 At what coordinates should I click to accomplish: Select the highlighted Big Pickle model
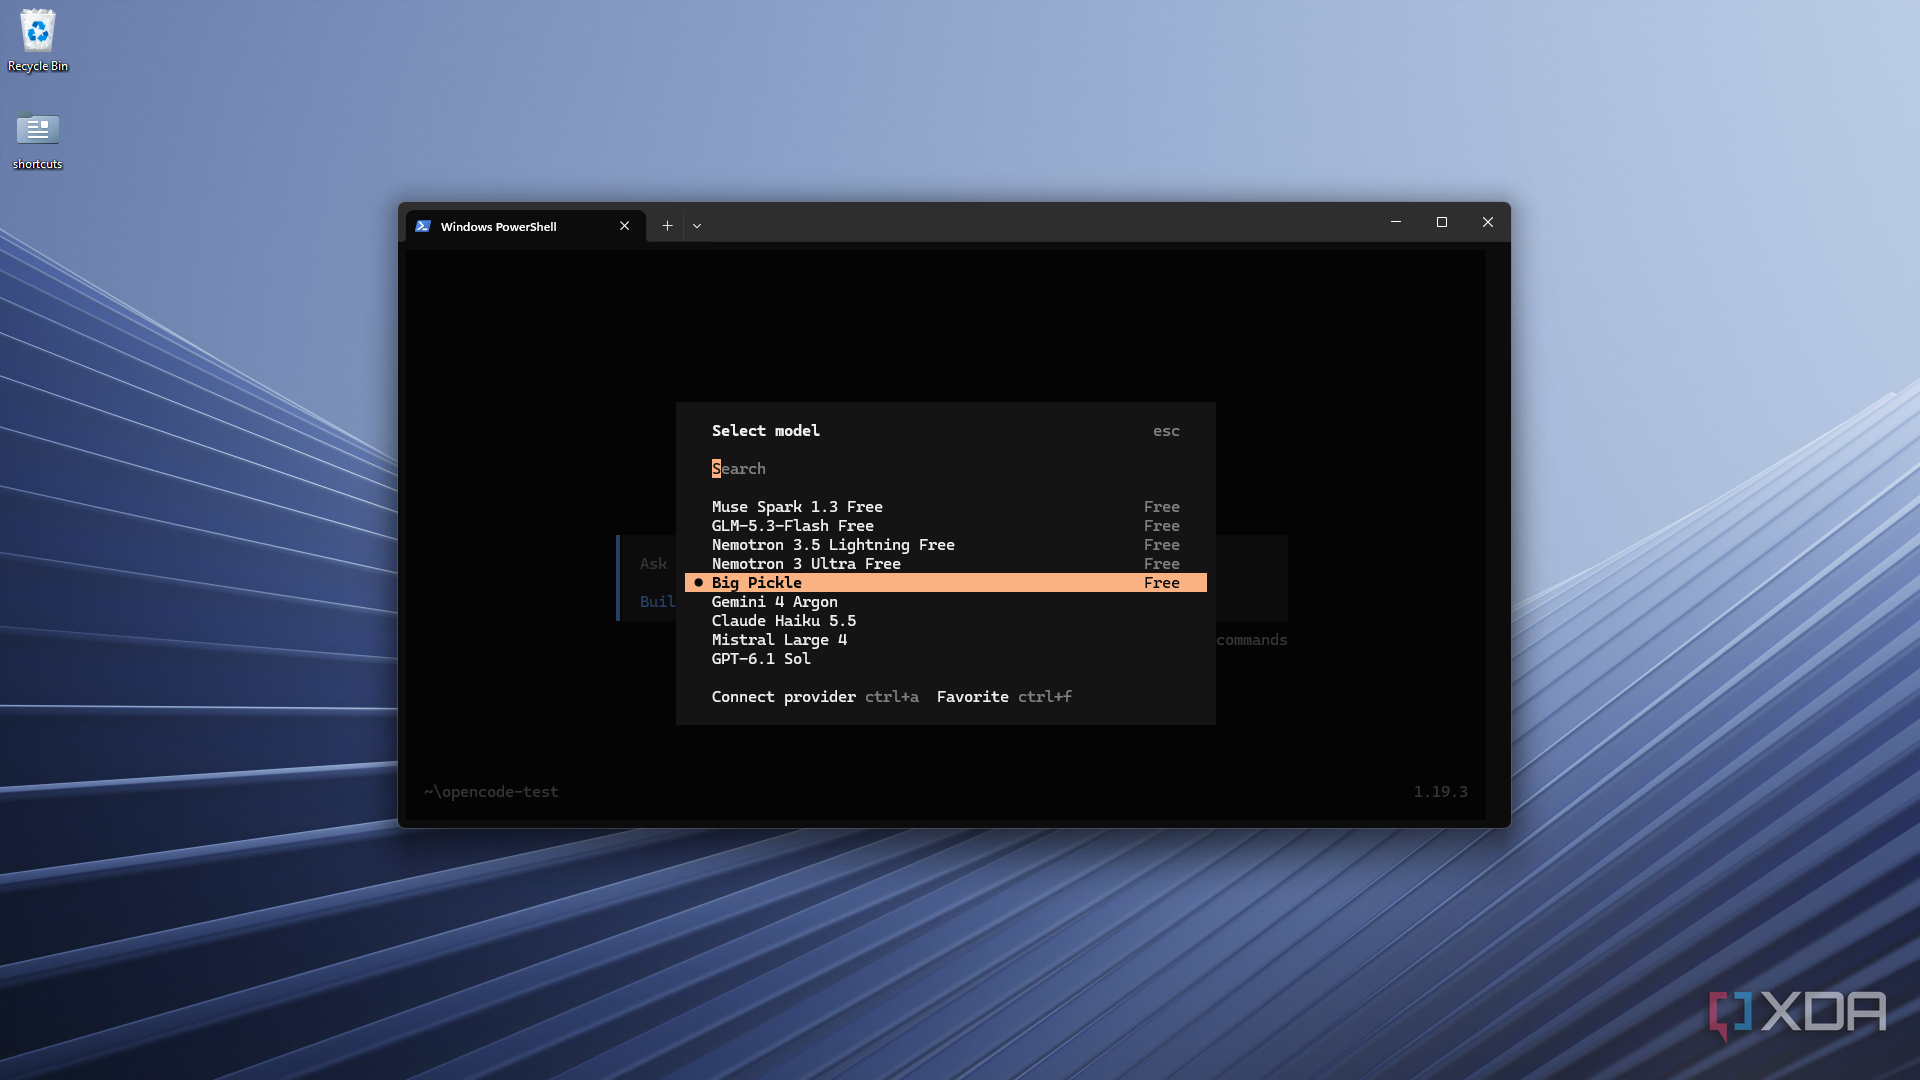point(945,583)
